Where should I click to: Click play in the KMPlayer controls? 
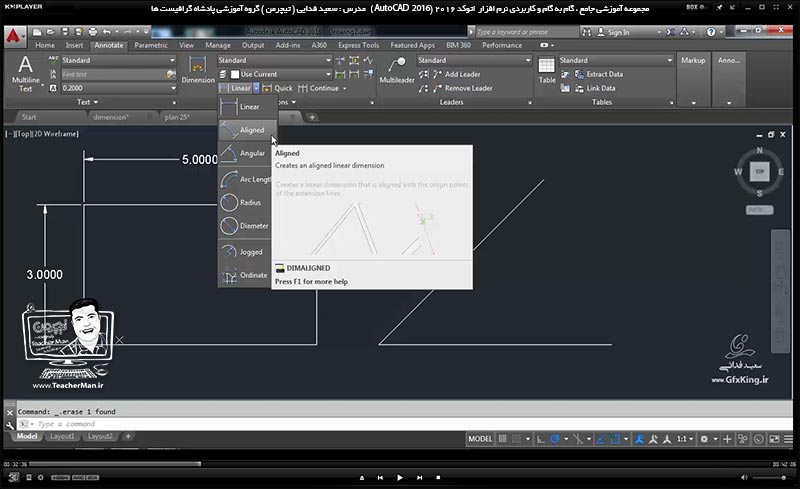[x=399, y=478]
